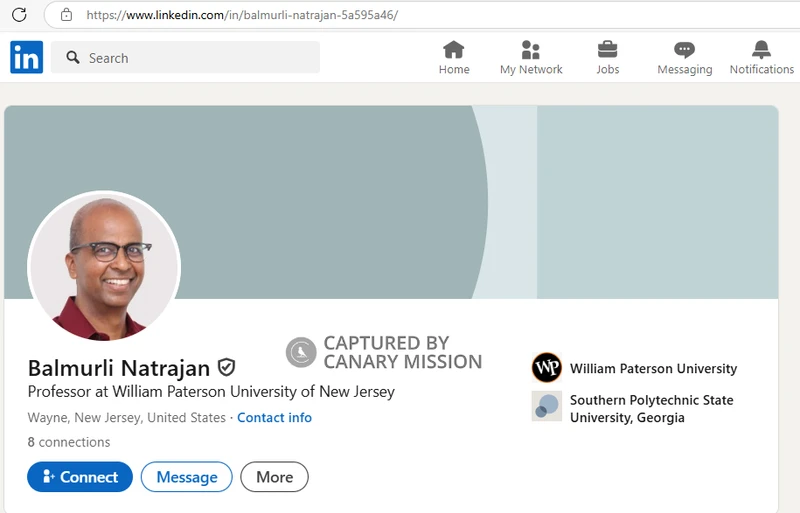800x513 pixels.
Task: Open William Paterson University link
Action: click(654, 369)
